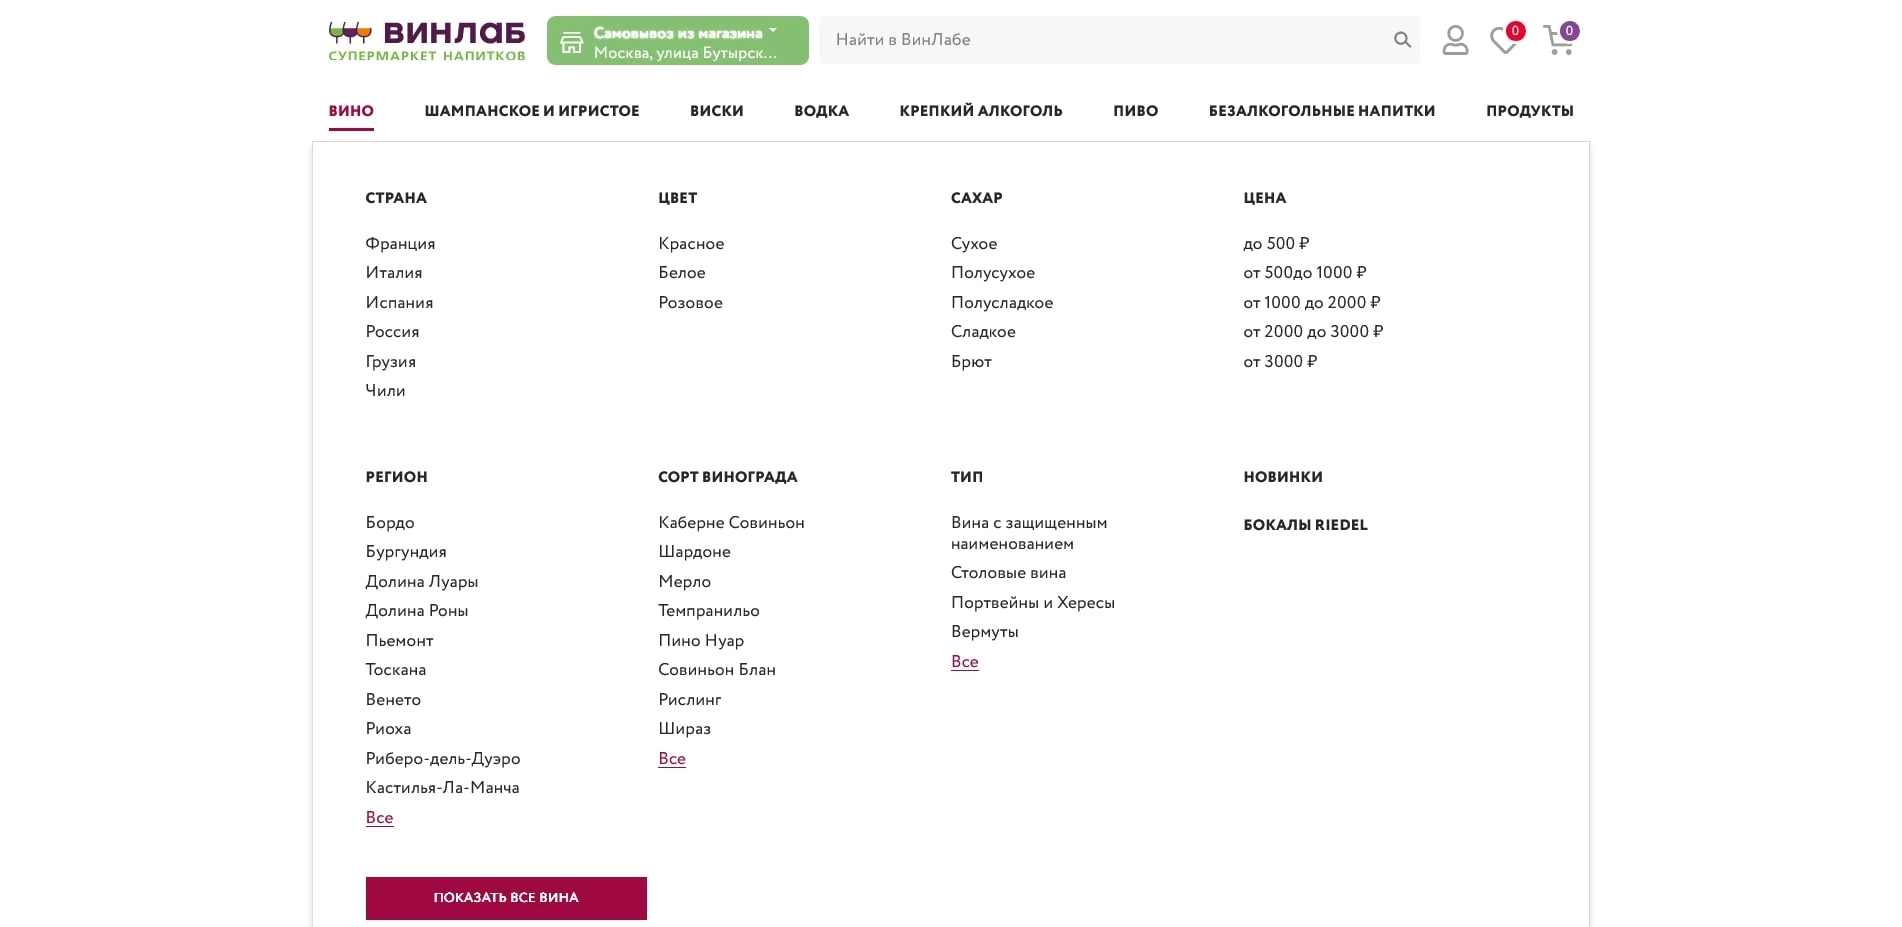Screen dimensions: 1902x927
Task: Choose Красное wine color
Action: tap(691, 244)
